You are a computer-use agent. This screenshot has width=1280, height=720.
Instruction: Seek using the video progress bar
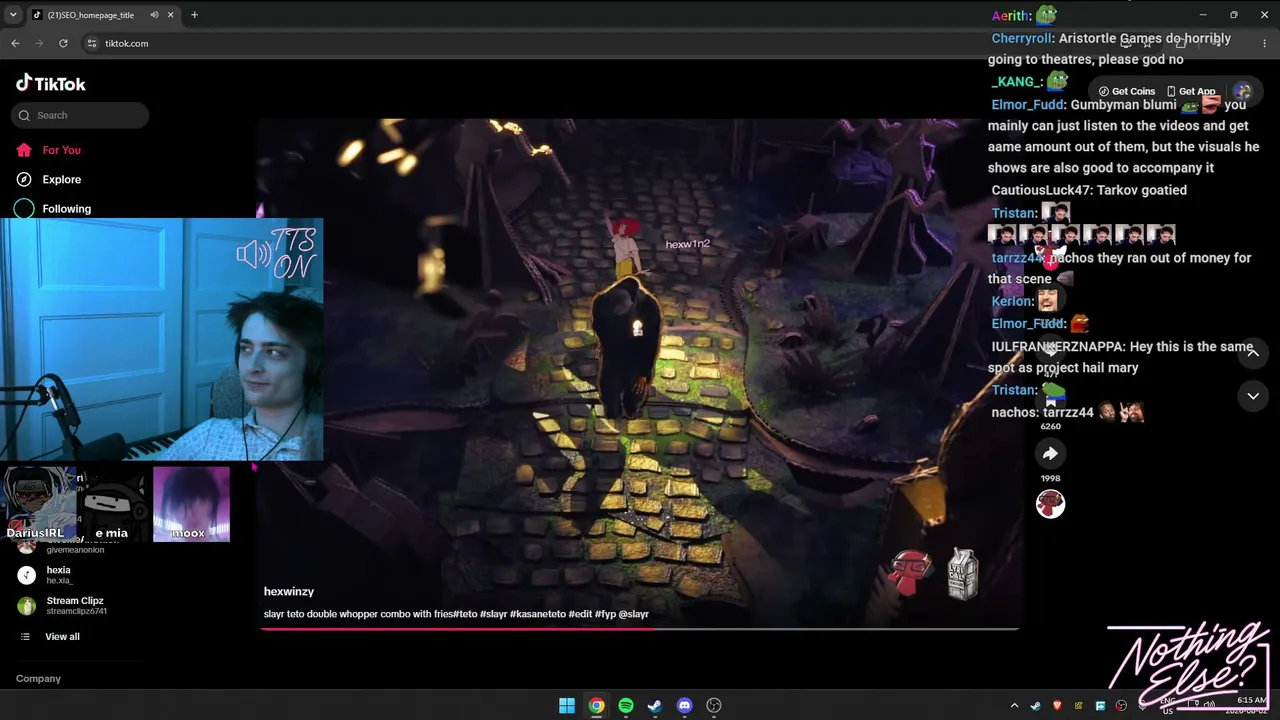(640, 629)
